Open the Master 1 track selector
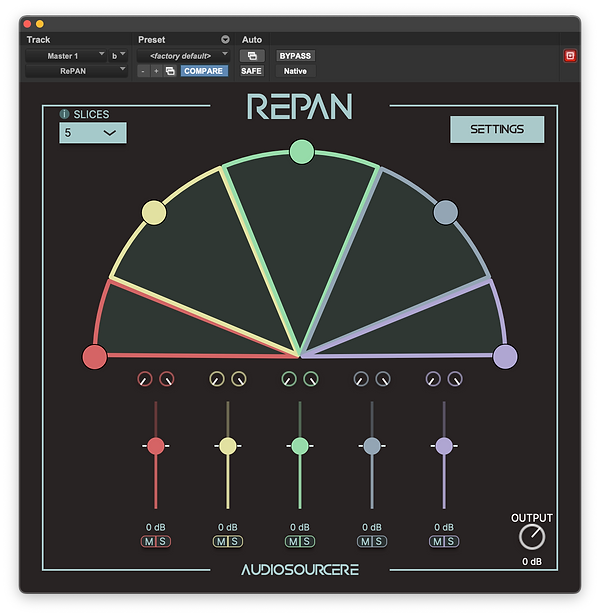This screenshot has height=616, width=600. click(x=66, y=56)
